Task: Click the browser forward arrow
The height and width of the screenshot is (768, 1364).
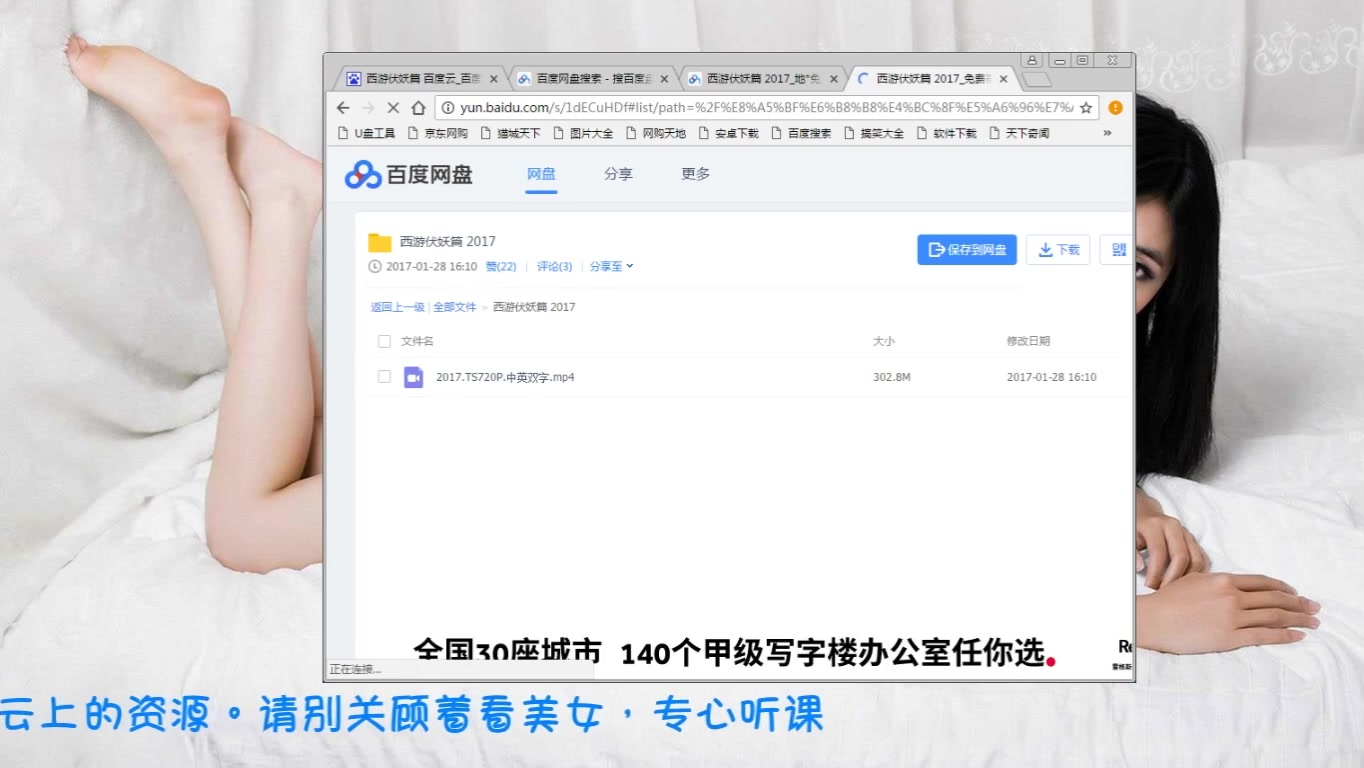Action: tap(368, 108)
